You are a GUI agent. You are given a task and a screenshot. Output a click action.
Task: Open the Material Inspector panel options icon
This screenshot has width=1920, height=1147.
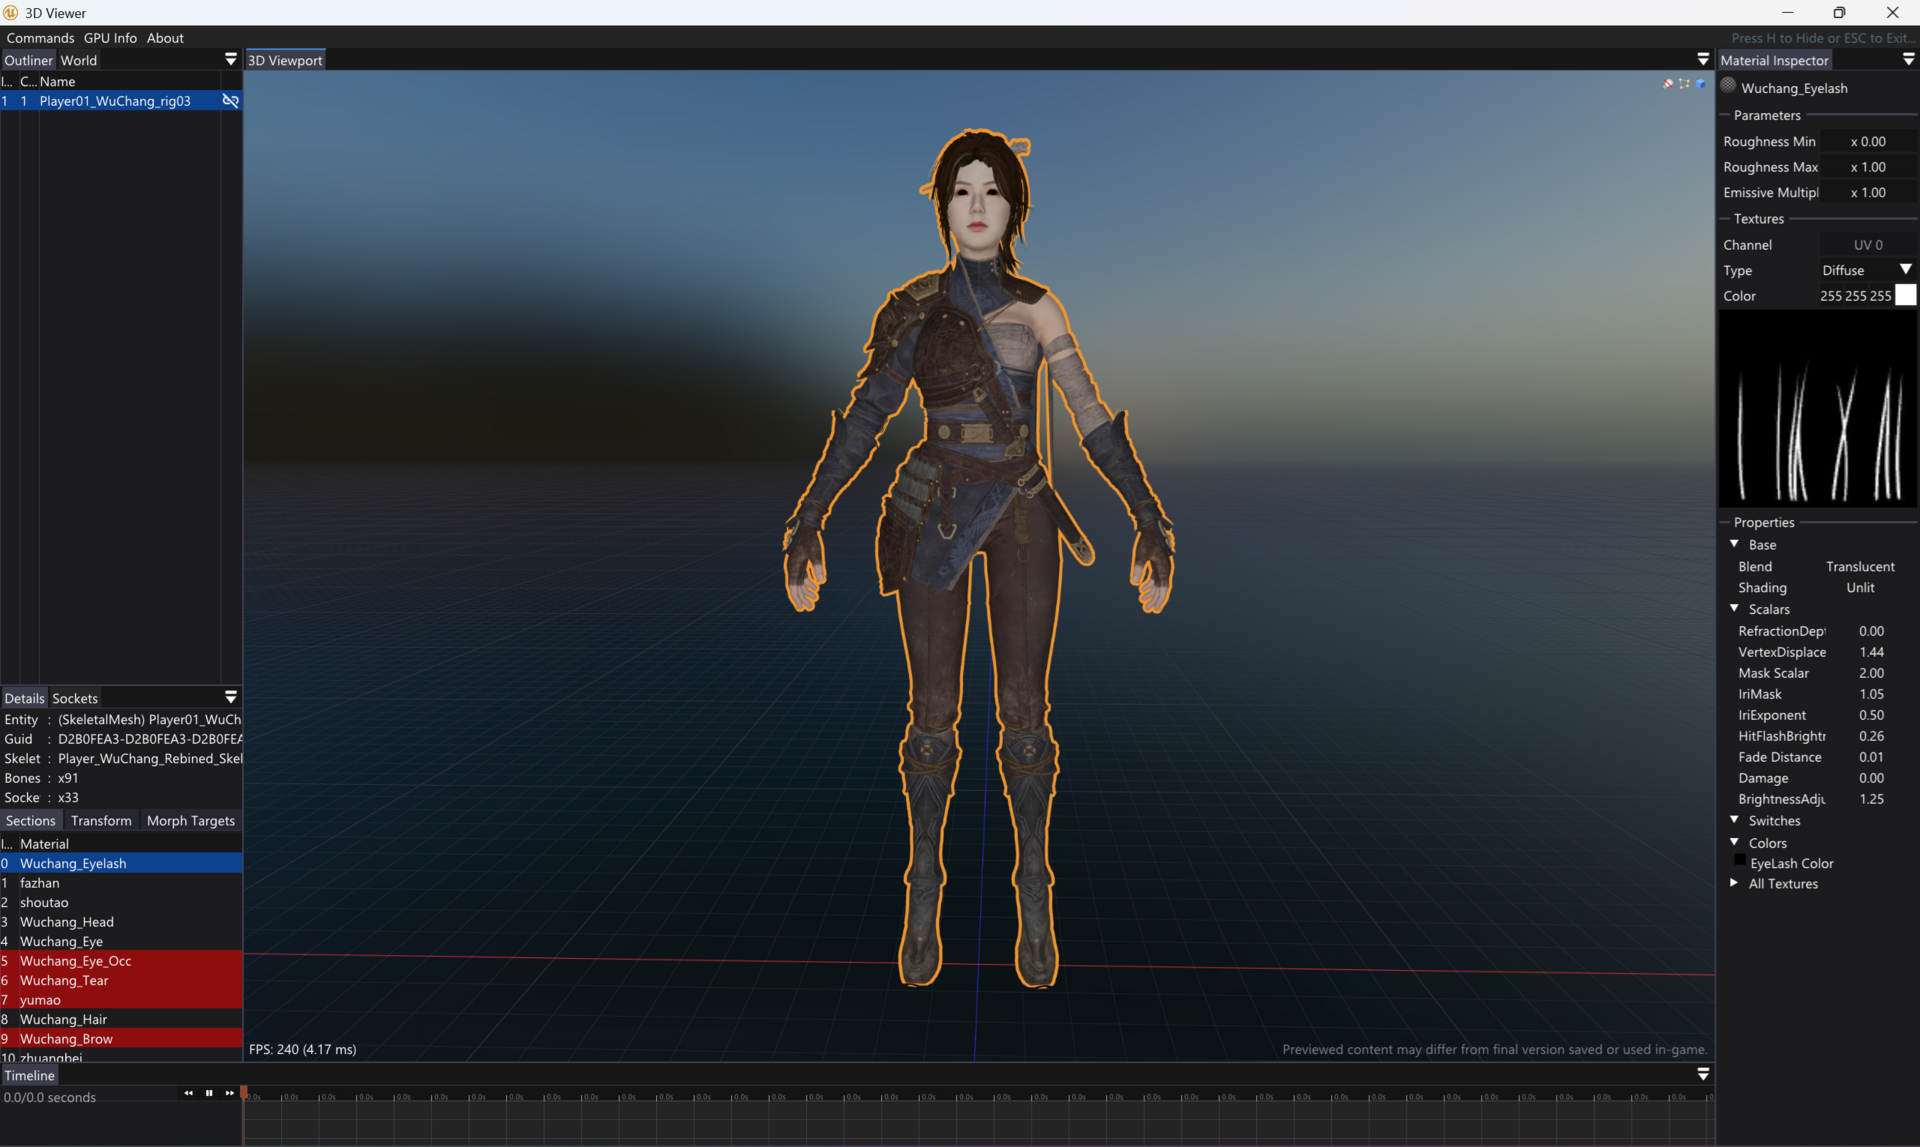point(1908,60)
